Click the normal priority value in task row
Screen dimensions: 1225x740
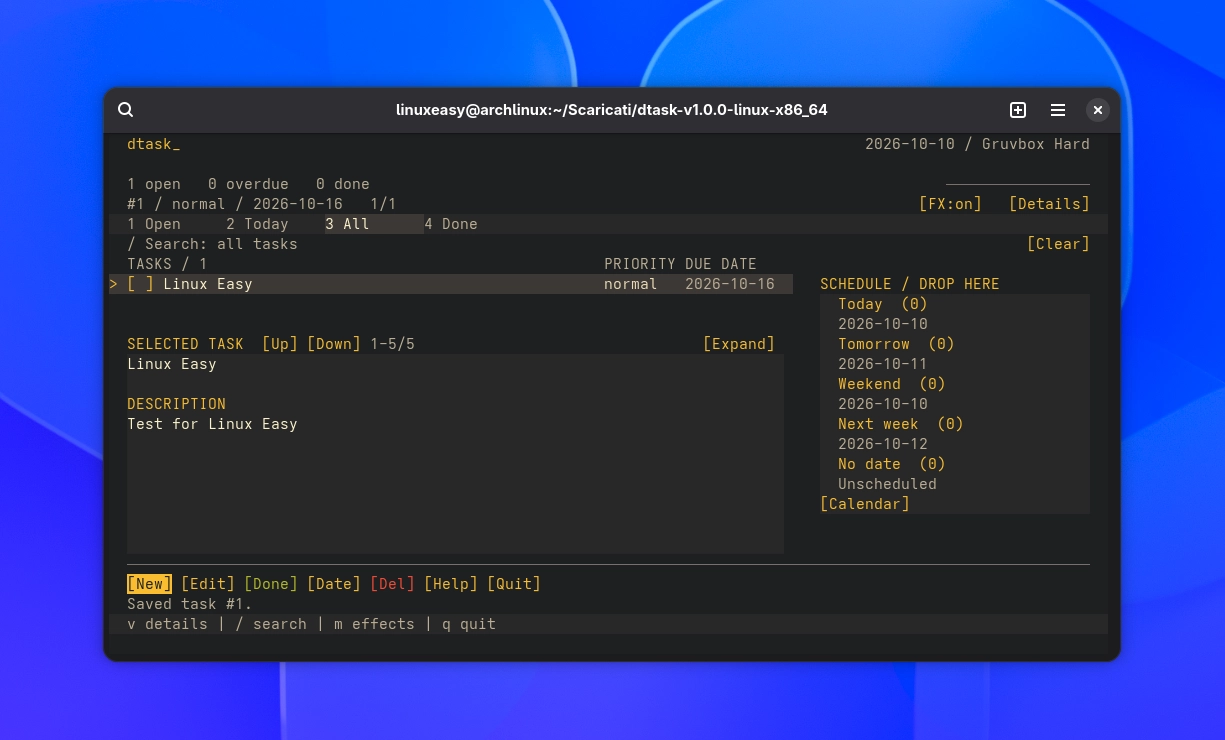(631, 284)
